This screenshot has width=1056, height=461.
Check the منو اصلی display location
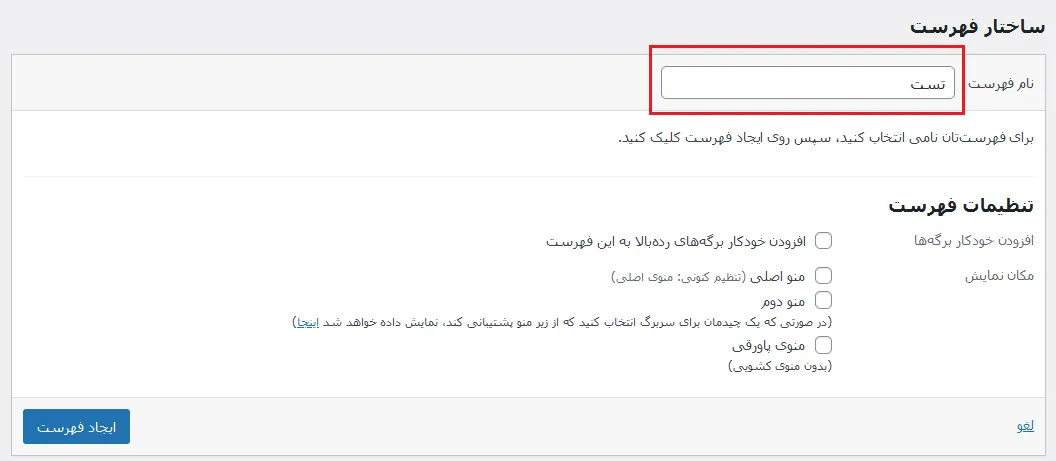click(824, 276)
